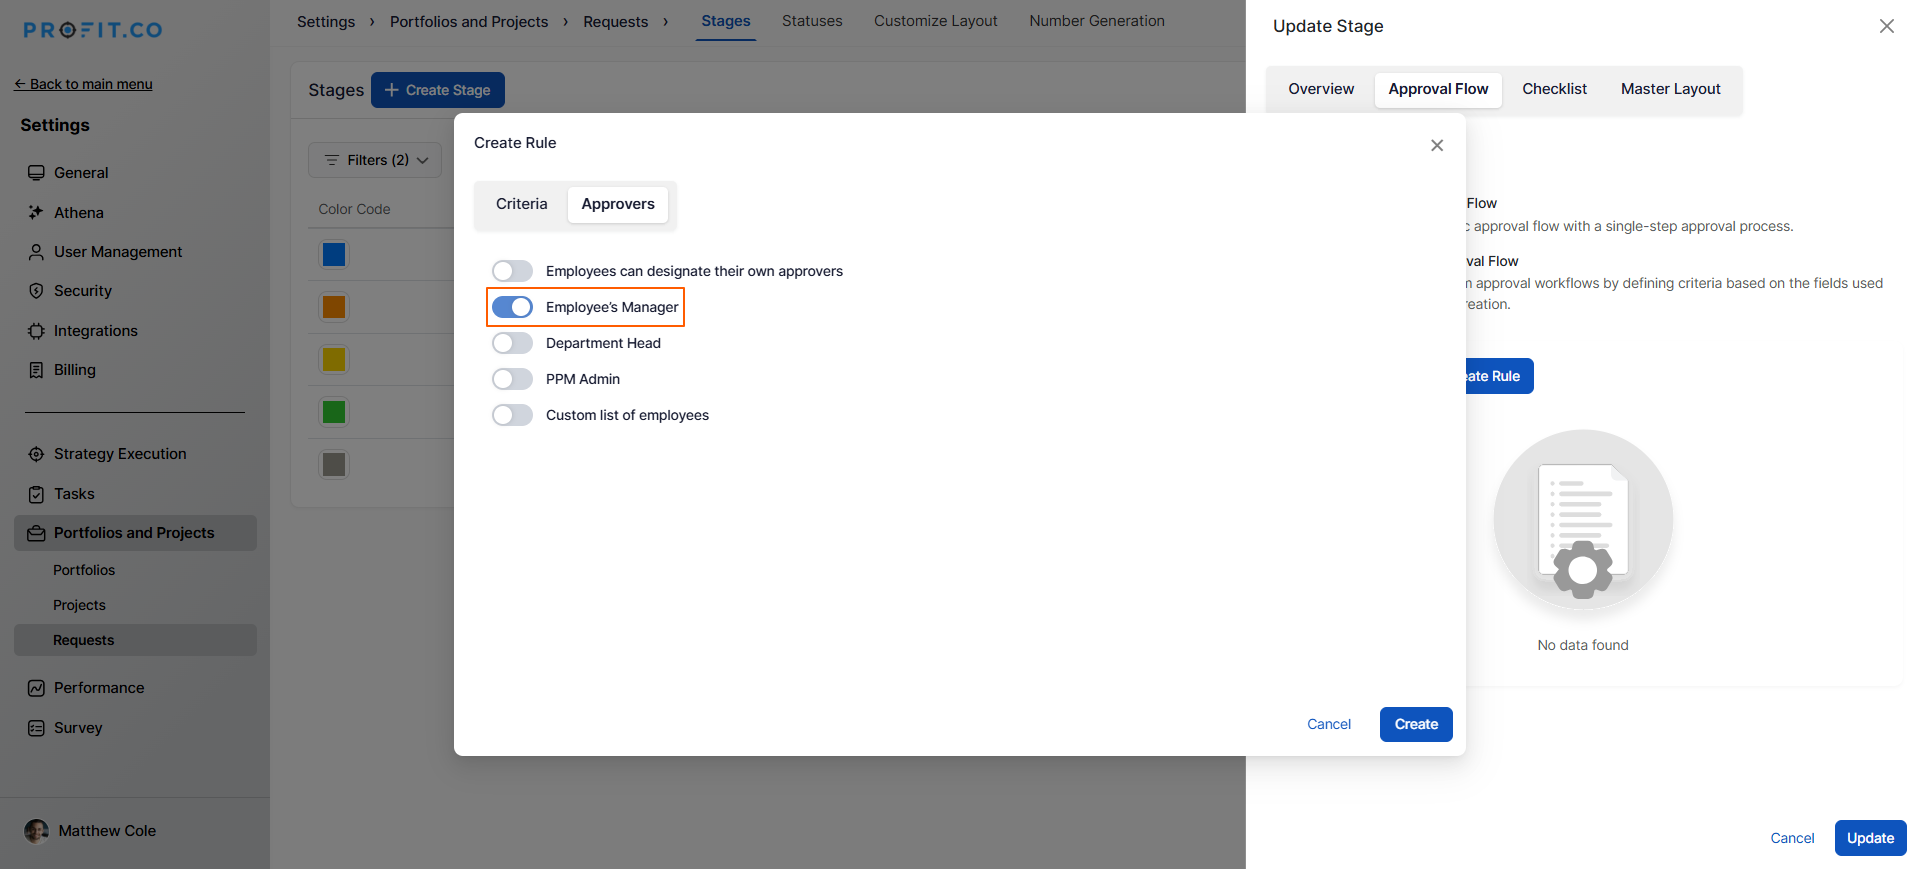Image resolution: width=1920 pixels, height=869 pixels.
Task: Close the Update Stage panel
Action: click(1887, 26)
